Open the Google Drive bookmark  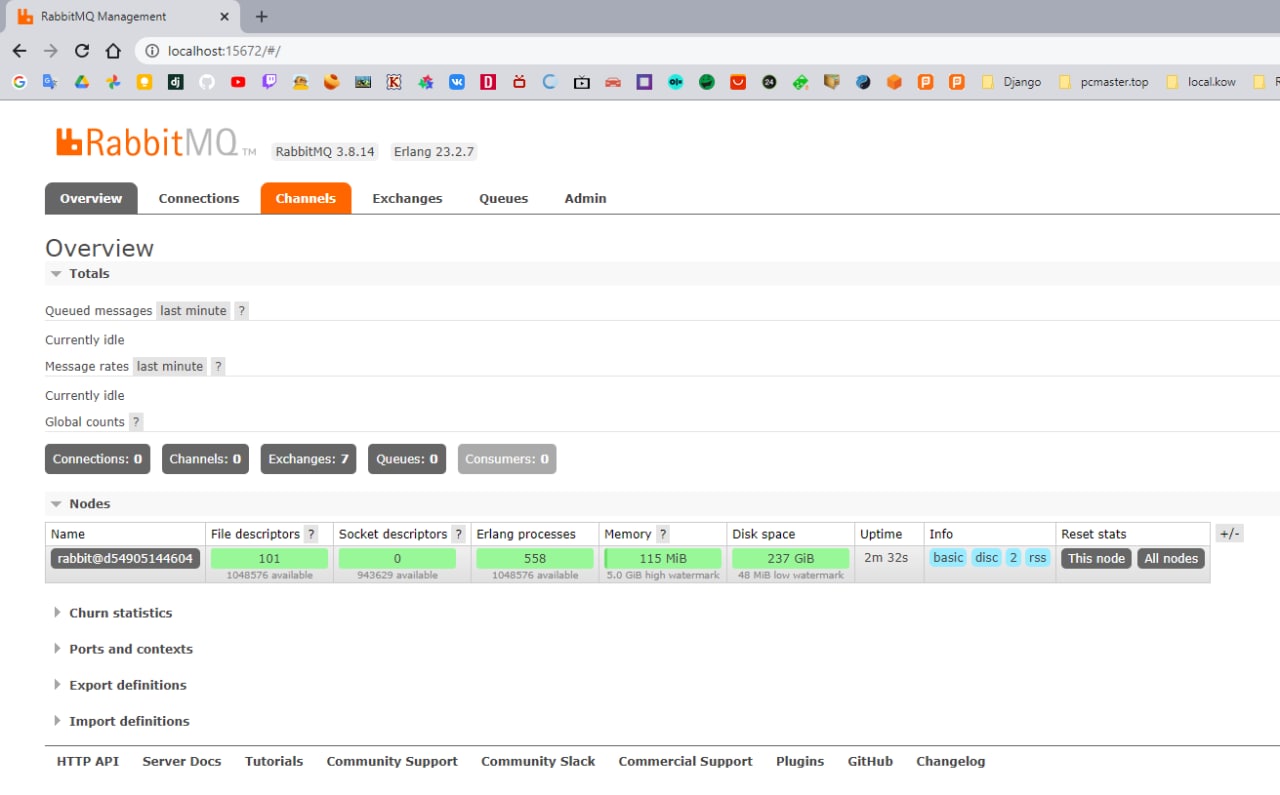[x=82, y=82]
